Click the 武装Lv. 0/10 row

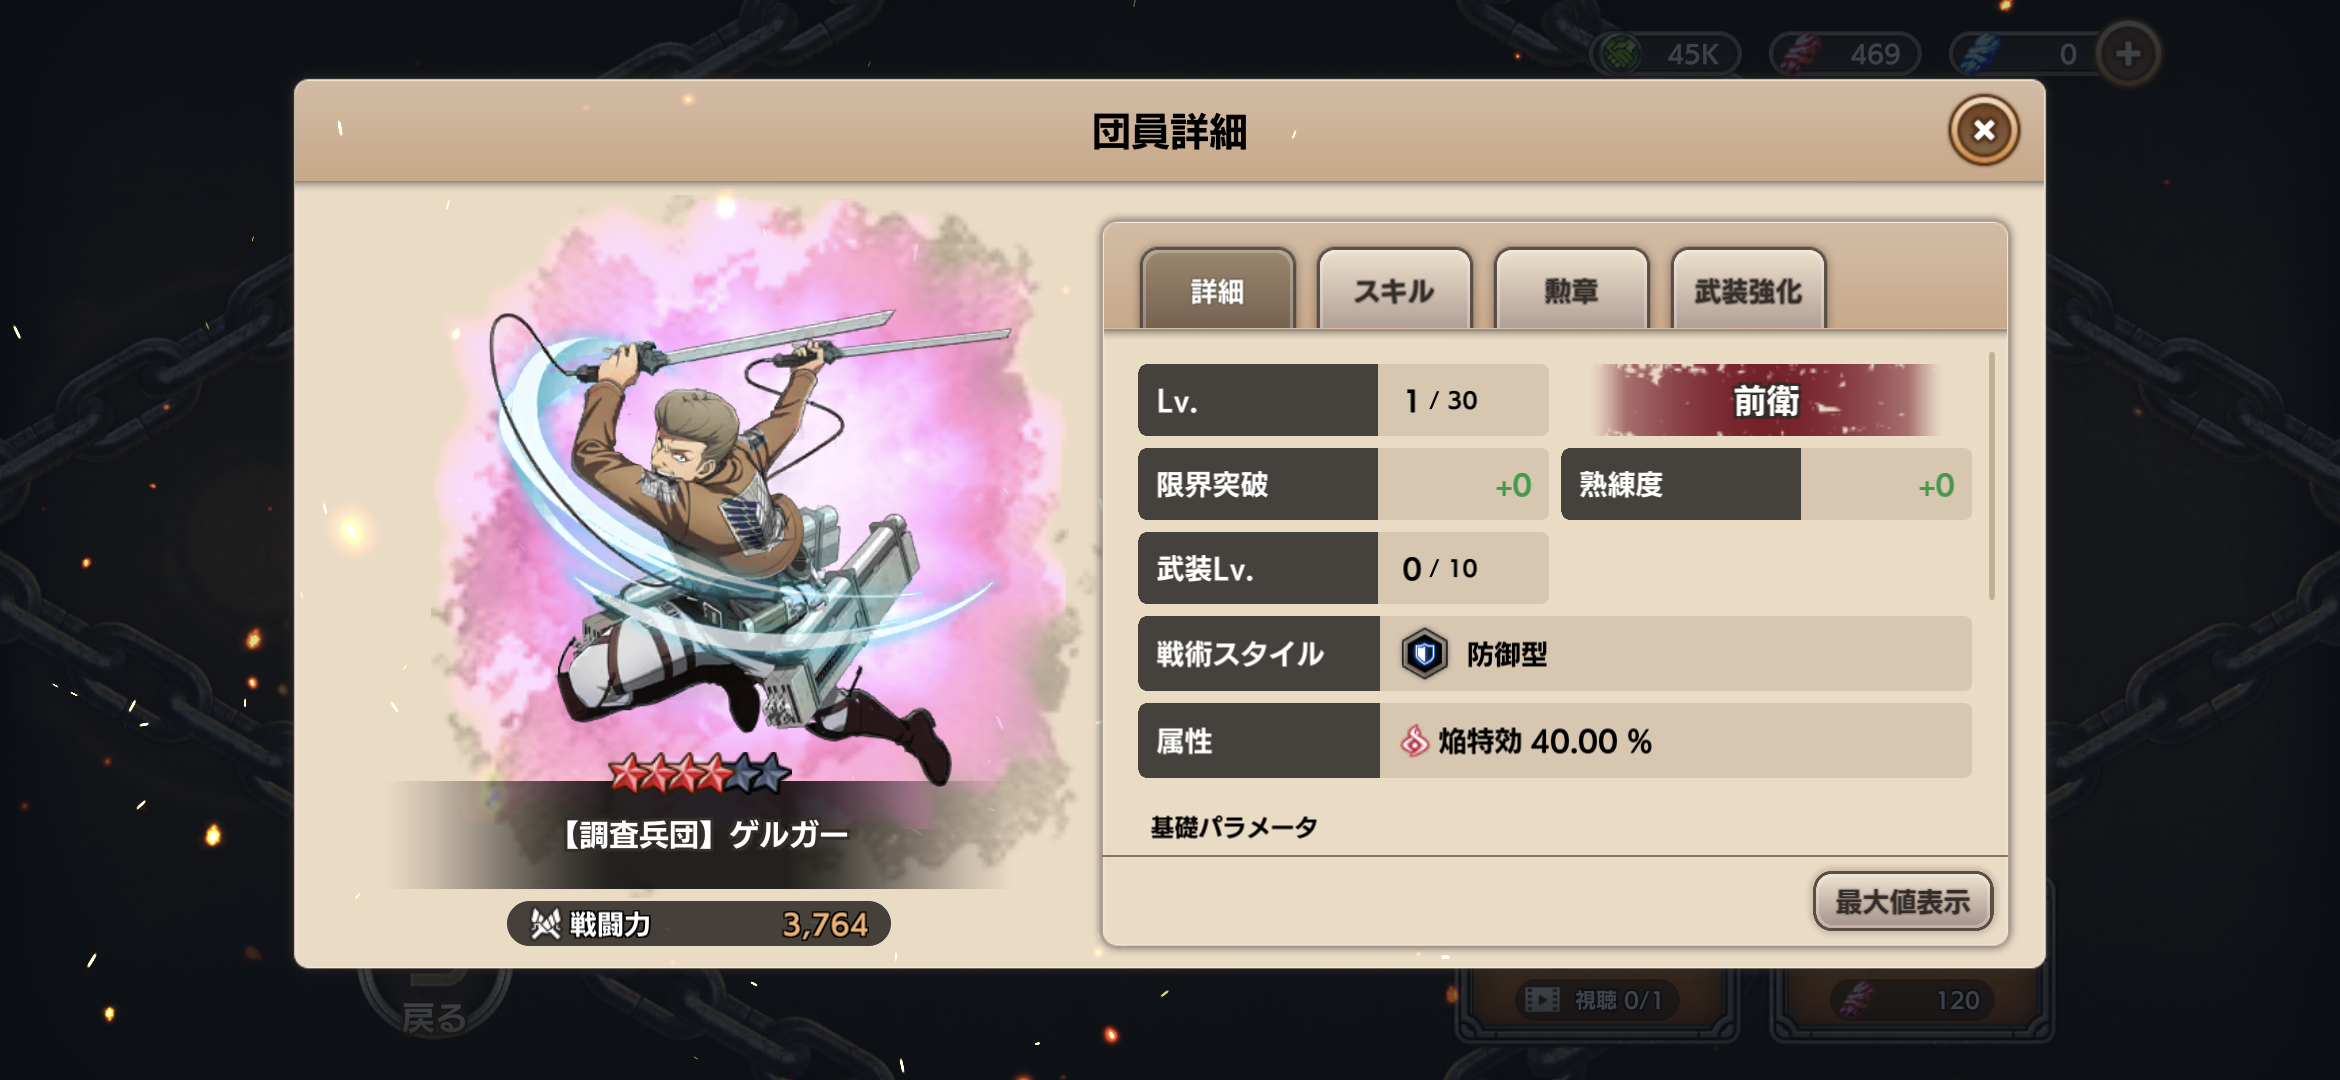tap(1343, 568)
